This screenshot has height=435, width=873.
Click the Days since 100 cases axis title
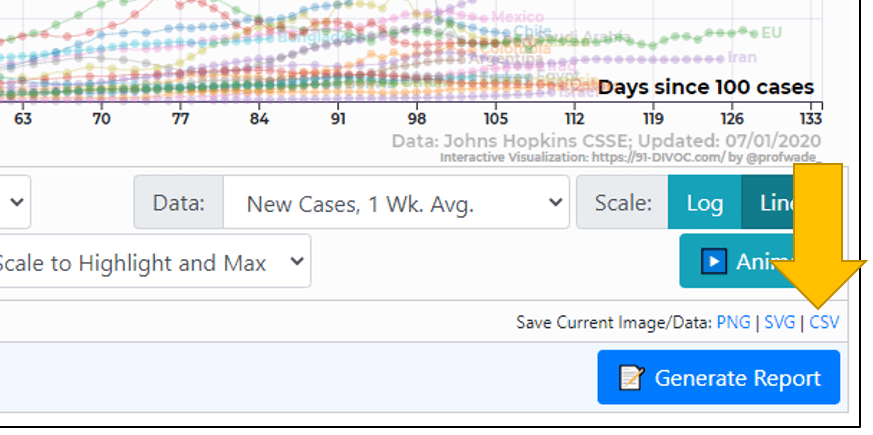click(706, 87)
